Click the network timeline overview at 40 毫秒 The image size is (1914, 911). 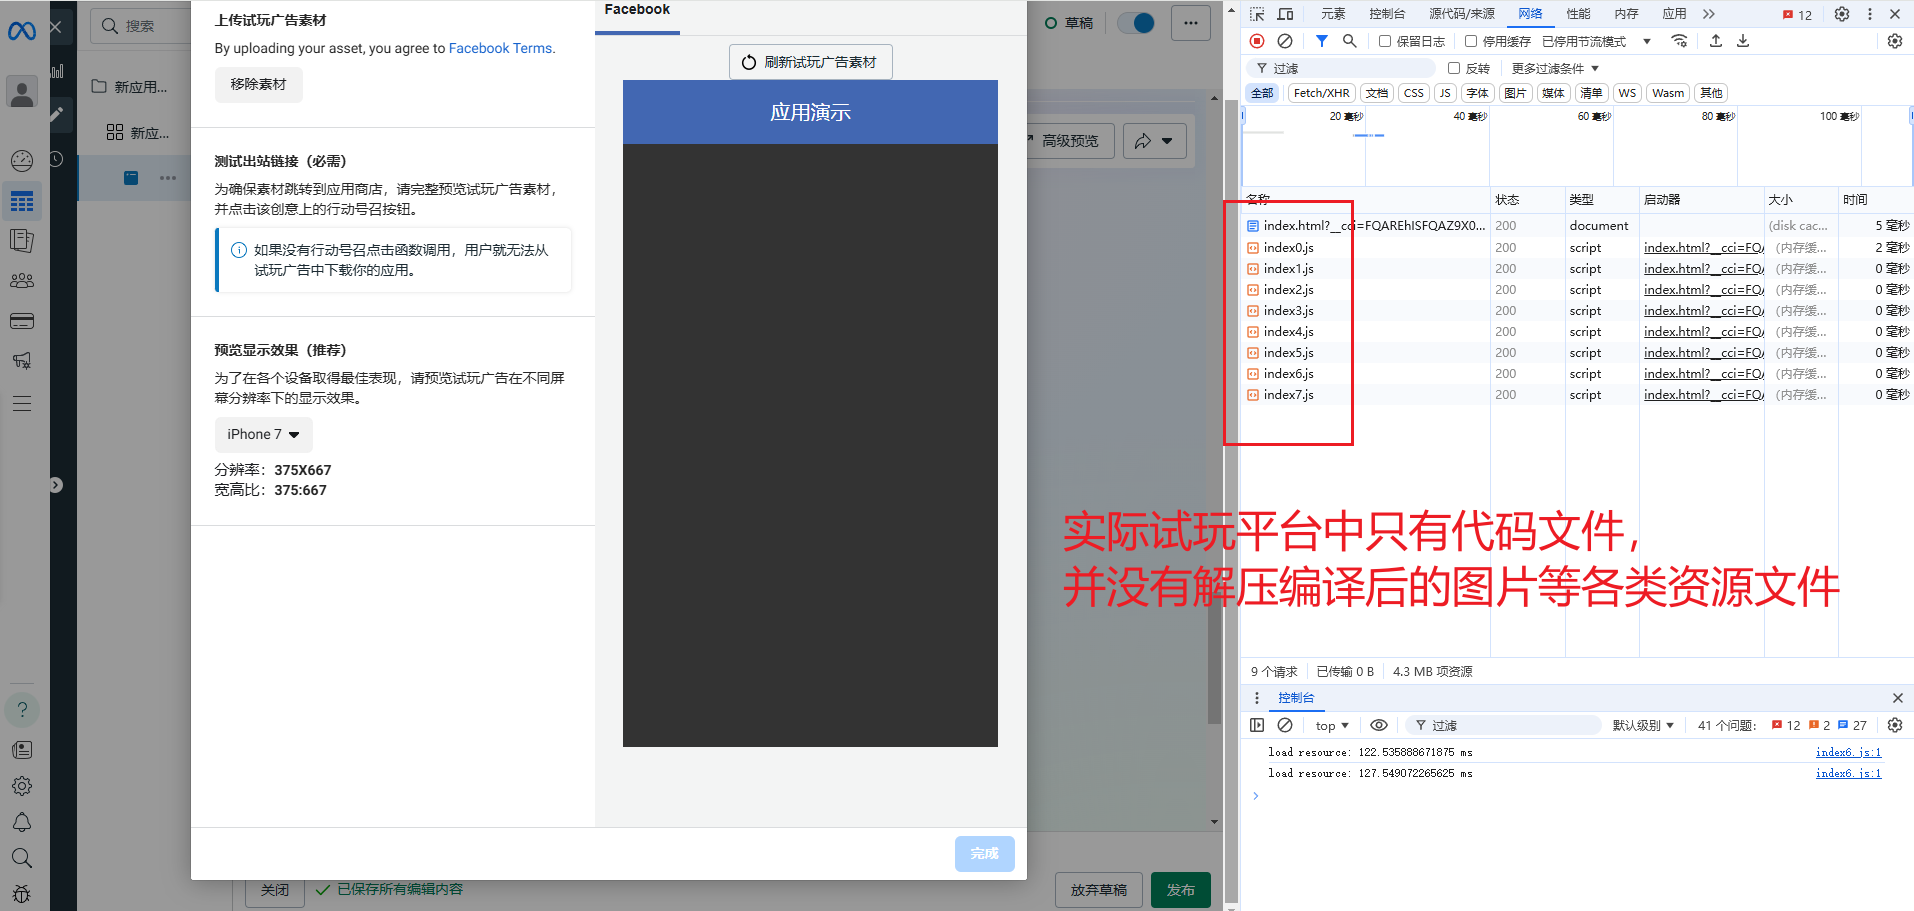pyautogui.click(x=1470, y=117)
